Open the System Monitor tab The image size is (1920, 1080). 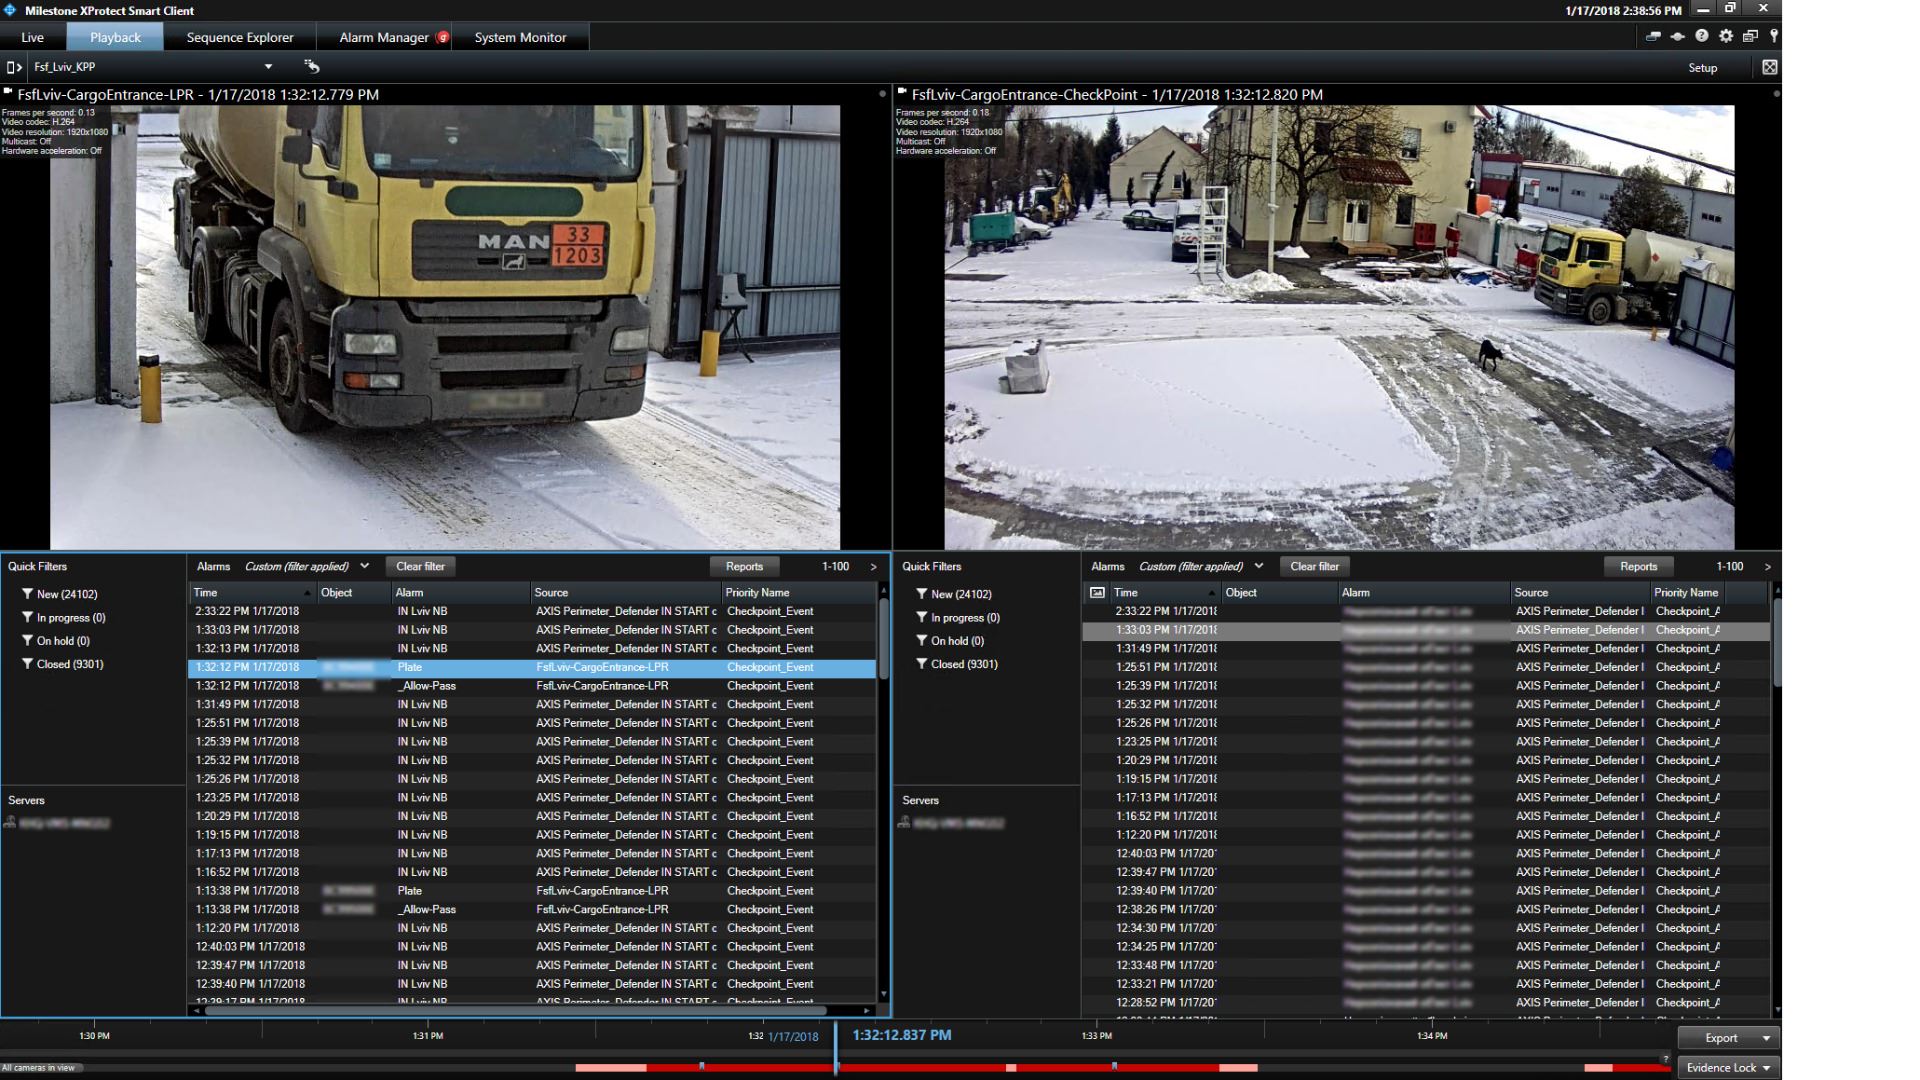520,37
